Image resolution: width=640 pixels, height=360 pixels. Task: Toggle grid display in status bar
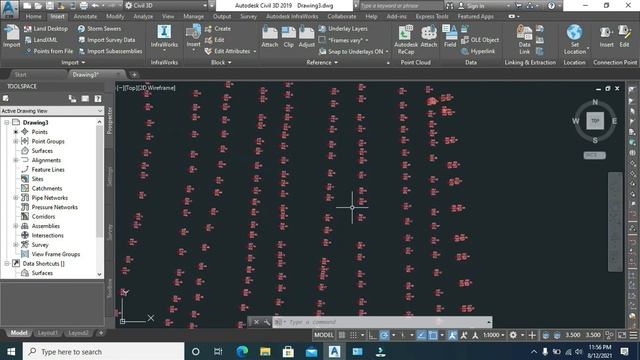(x=342, y=335)
